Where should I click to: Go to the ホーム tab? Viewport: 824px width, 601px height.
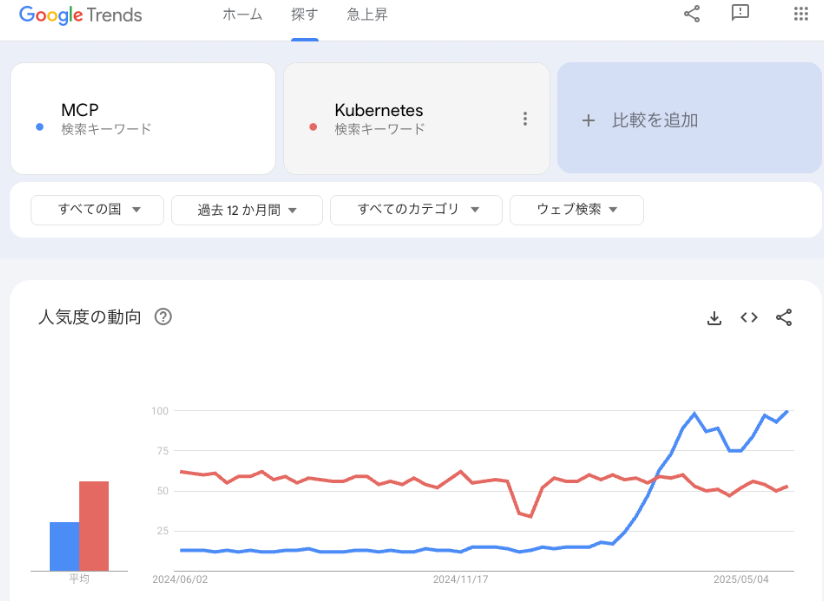(x=242, y=14)
